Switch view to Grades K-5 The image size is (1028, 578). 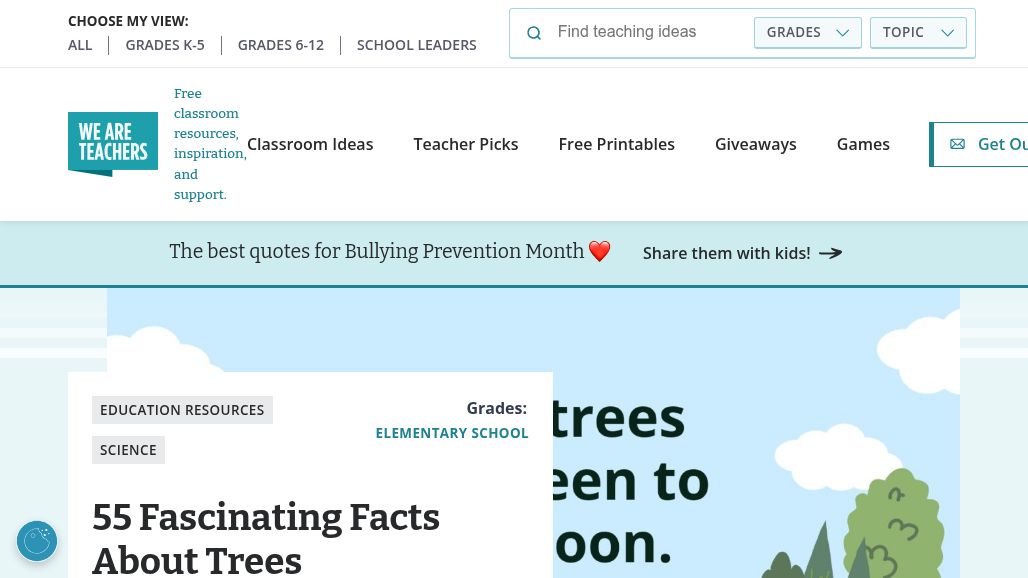tap(165, 45)
